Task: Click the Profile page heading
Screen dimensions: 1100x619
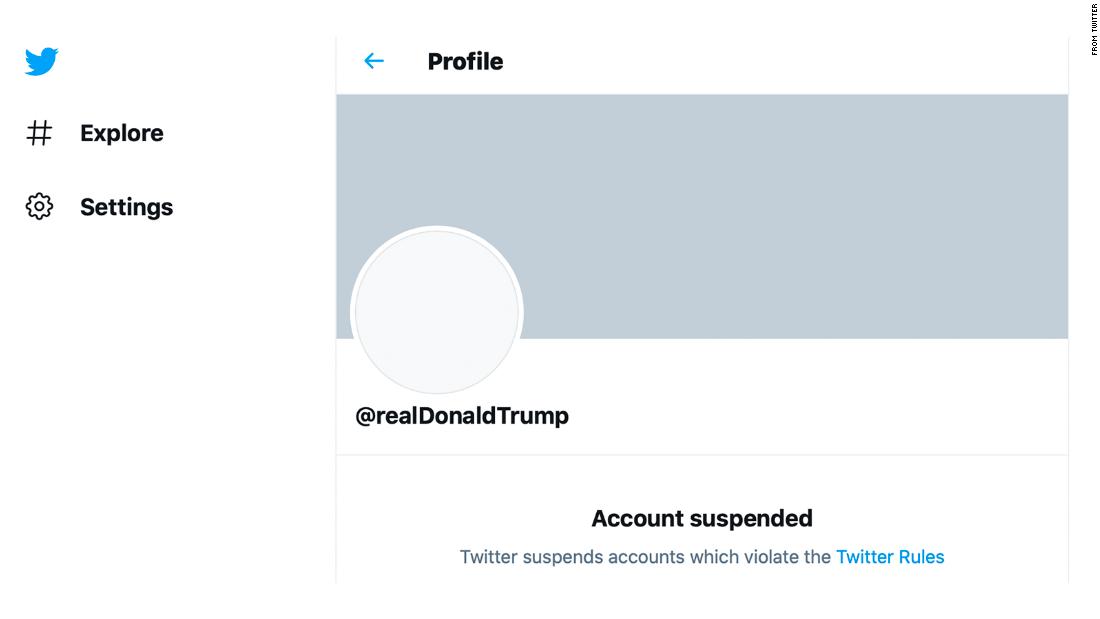Action: coord(465,61)
